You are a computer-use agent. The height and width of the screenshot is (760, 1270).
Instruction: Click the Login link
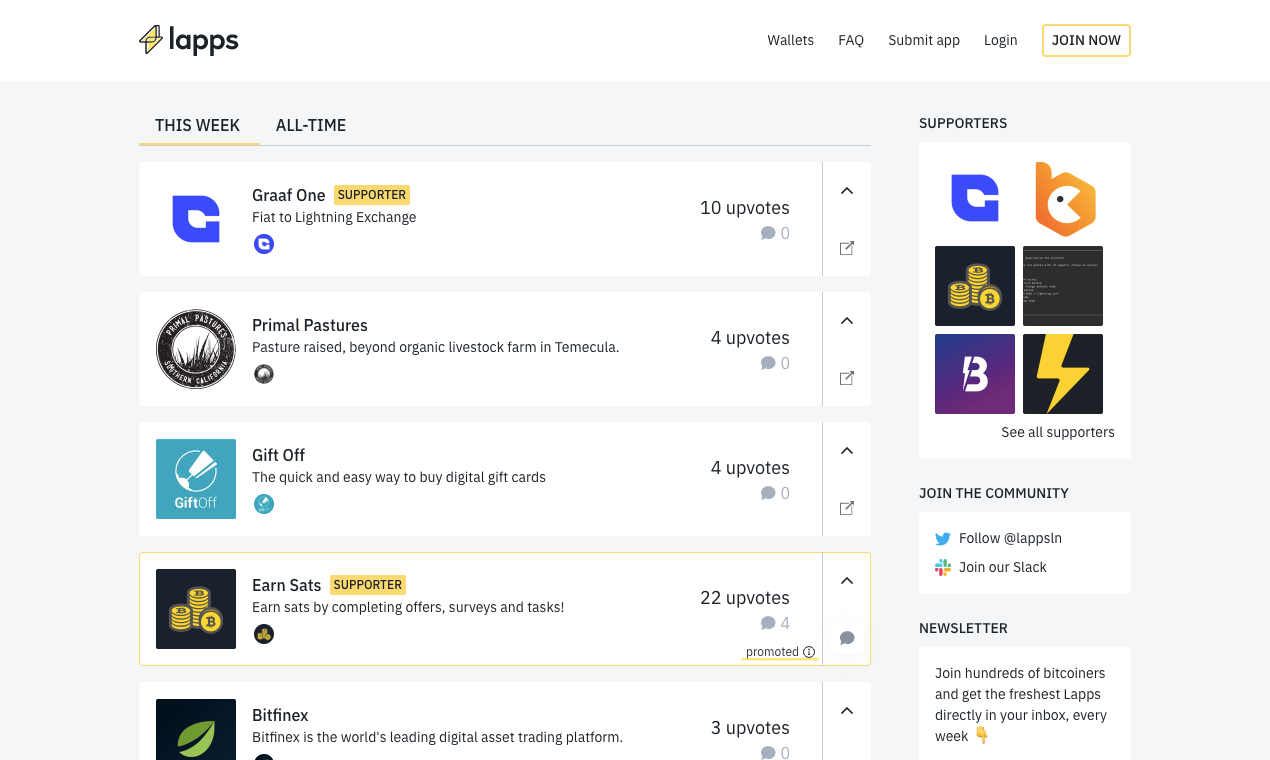1000,40
